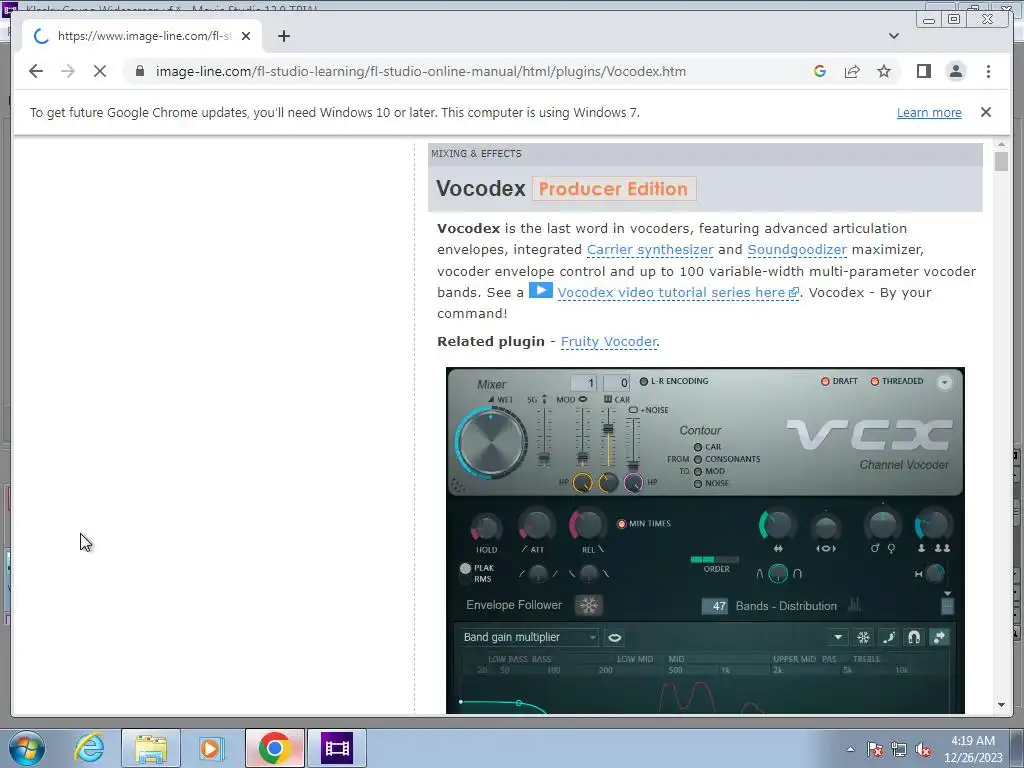Image resolution: width=1024 pixels, height=768 pixels.
Task: Toggle L-R ENCODING switch
Action: click(643, 381)
